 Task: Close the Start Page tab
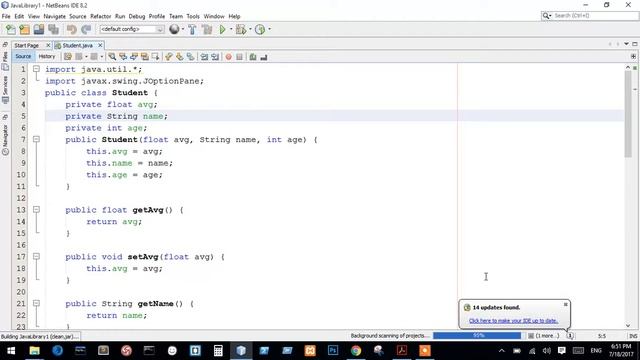tap(48, 45)
